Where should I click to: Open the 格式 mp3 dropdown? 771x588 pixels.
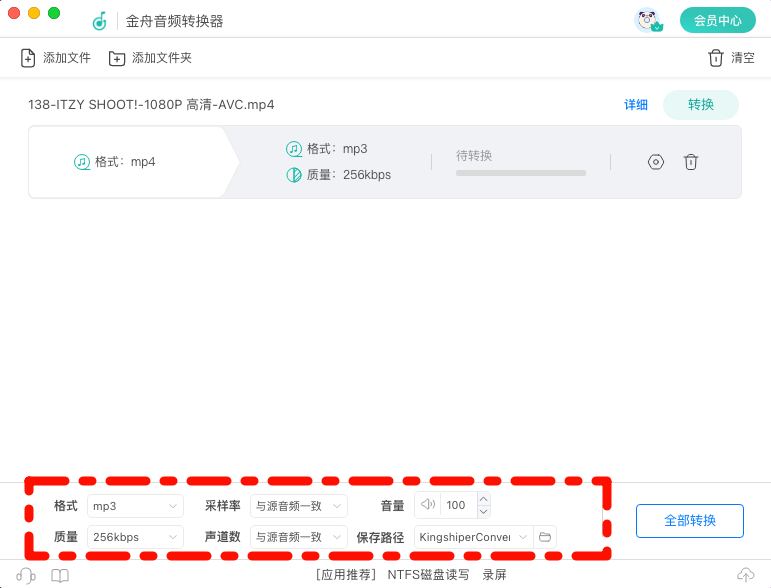coord(135,506)
